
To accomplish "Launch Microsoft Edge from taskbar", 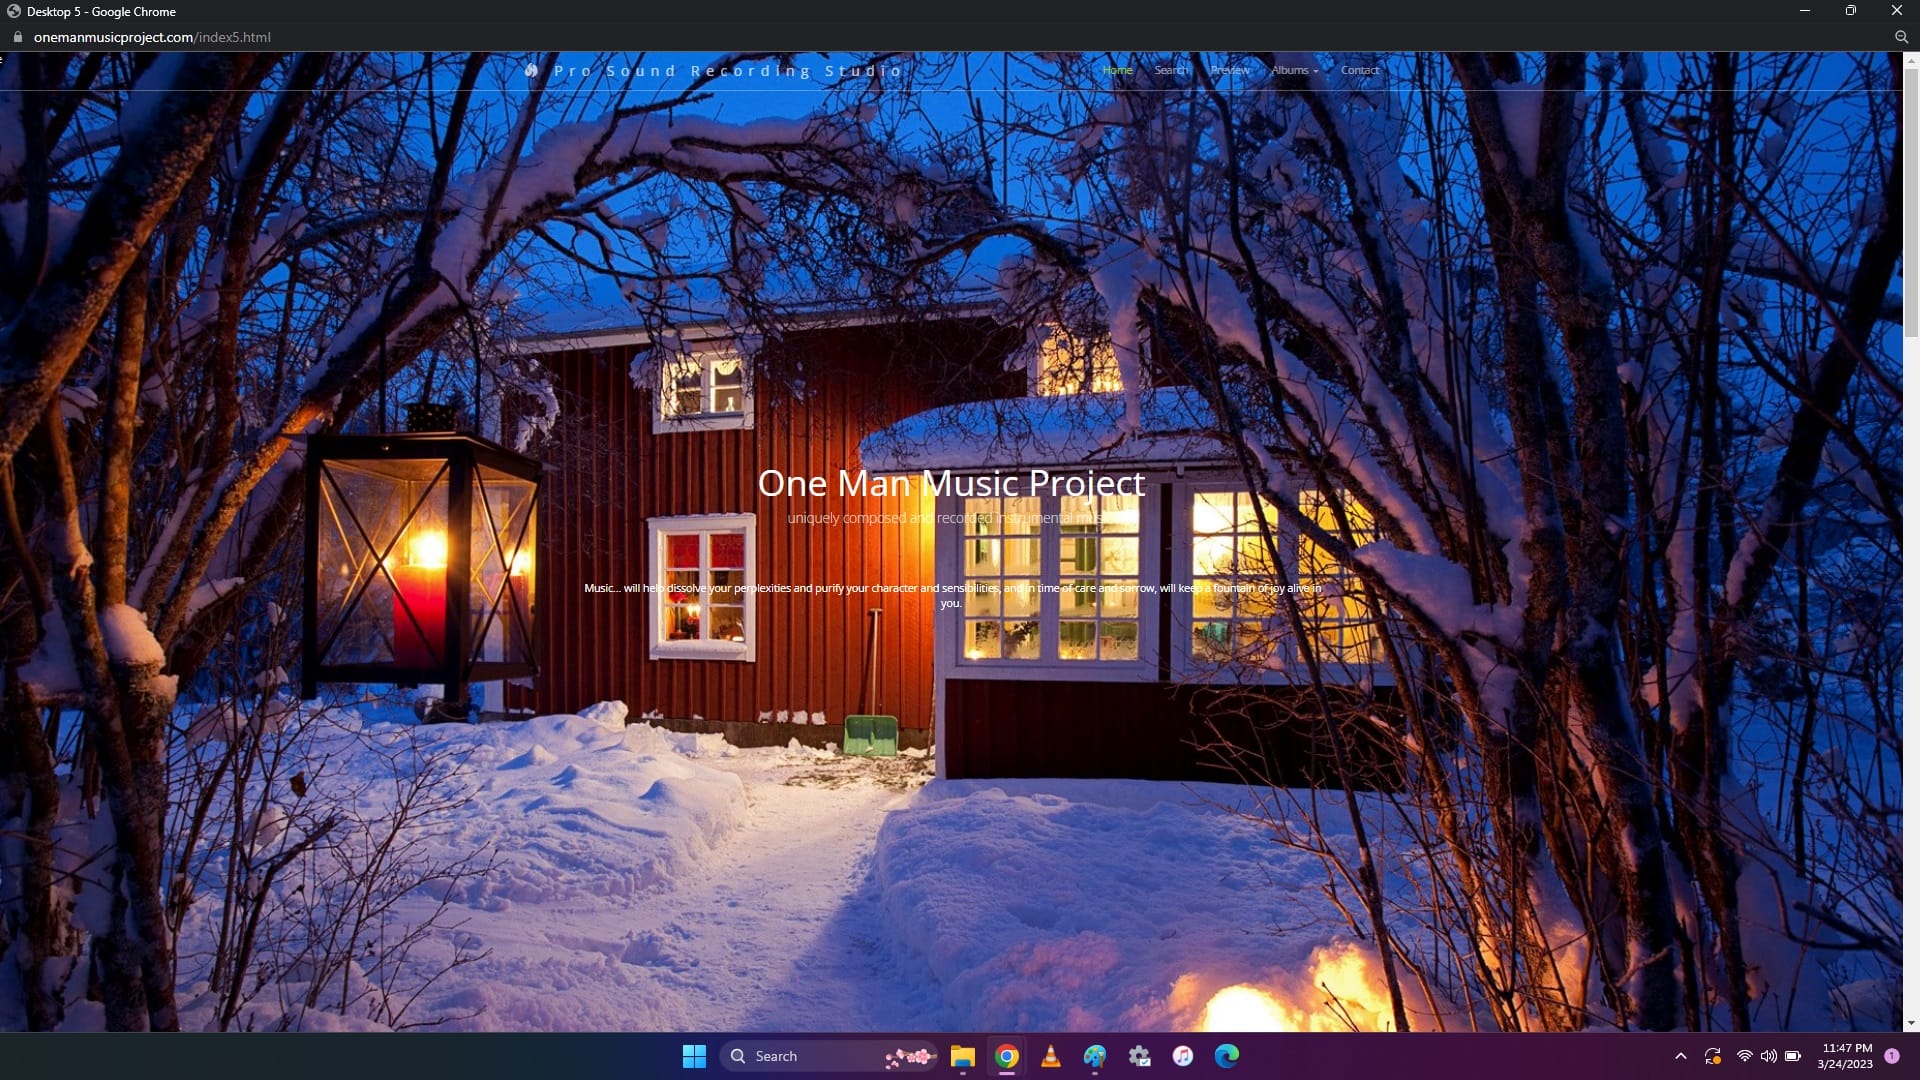I will (1227, 1056).
